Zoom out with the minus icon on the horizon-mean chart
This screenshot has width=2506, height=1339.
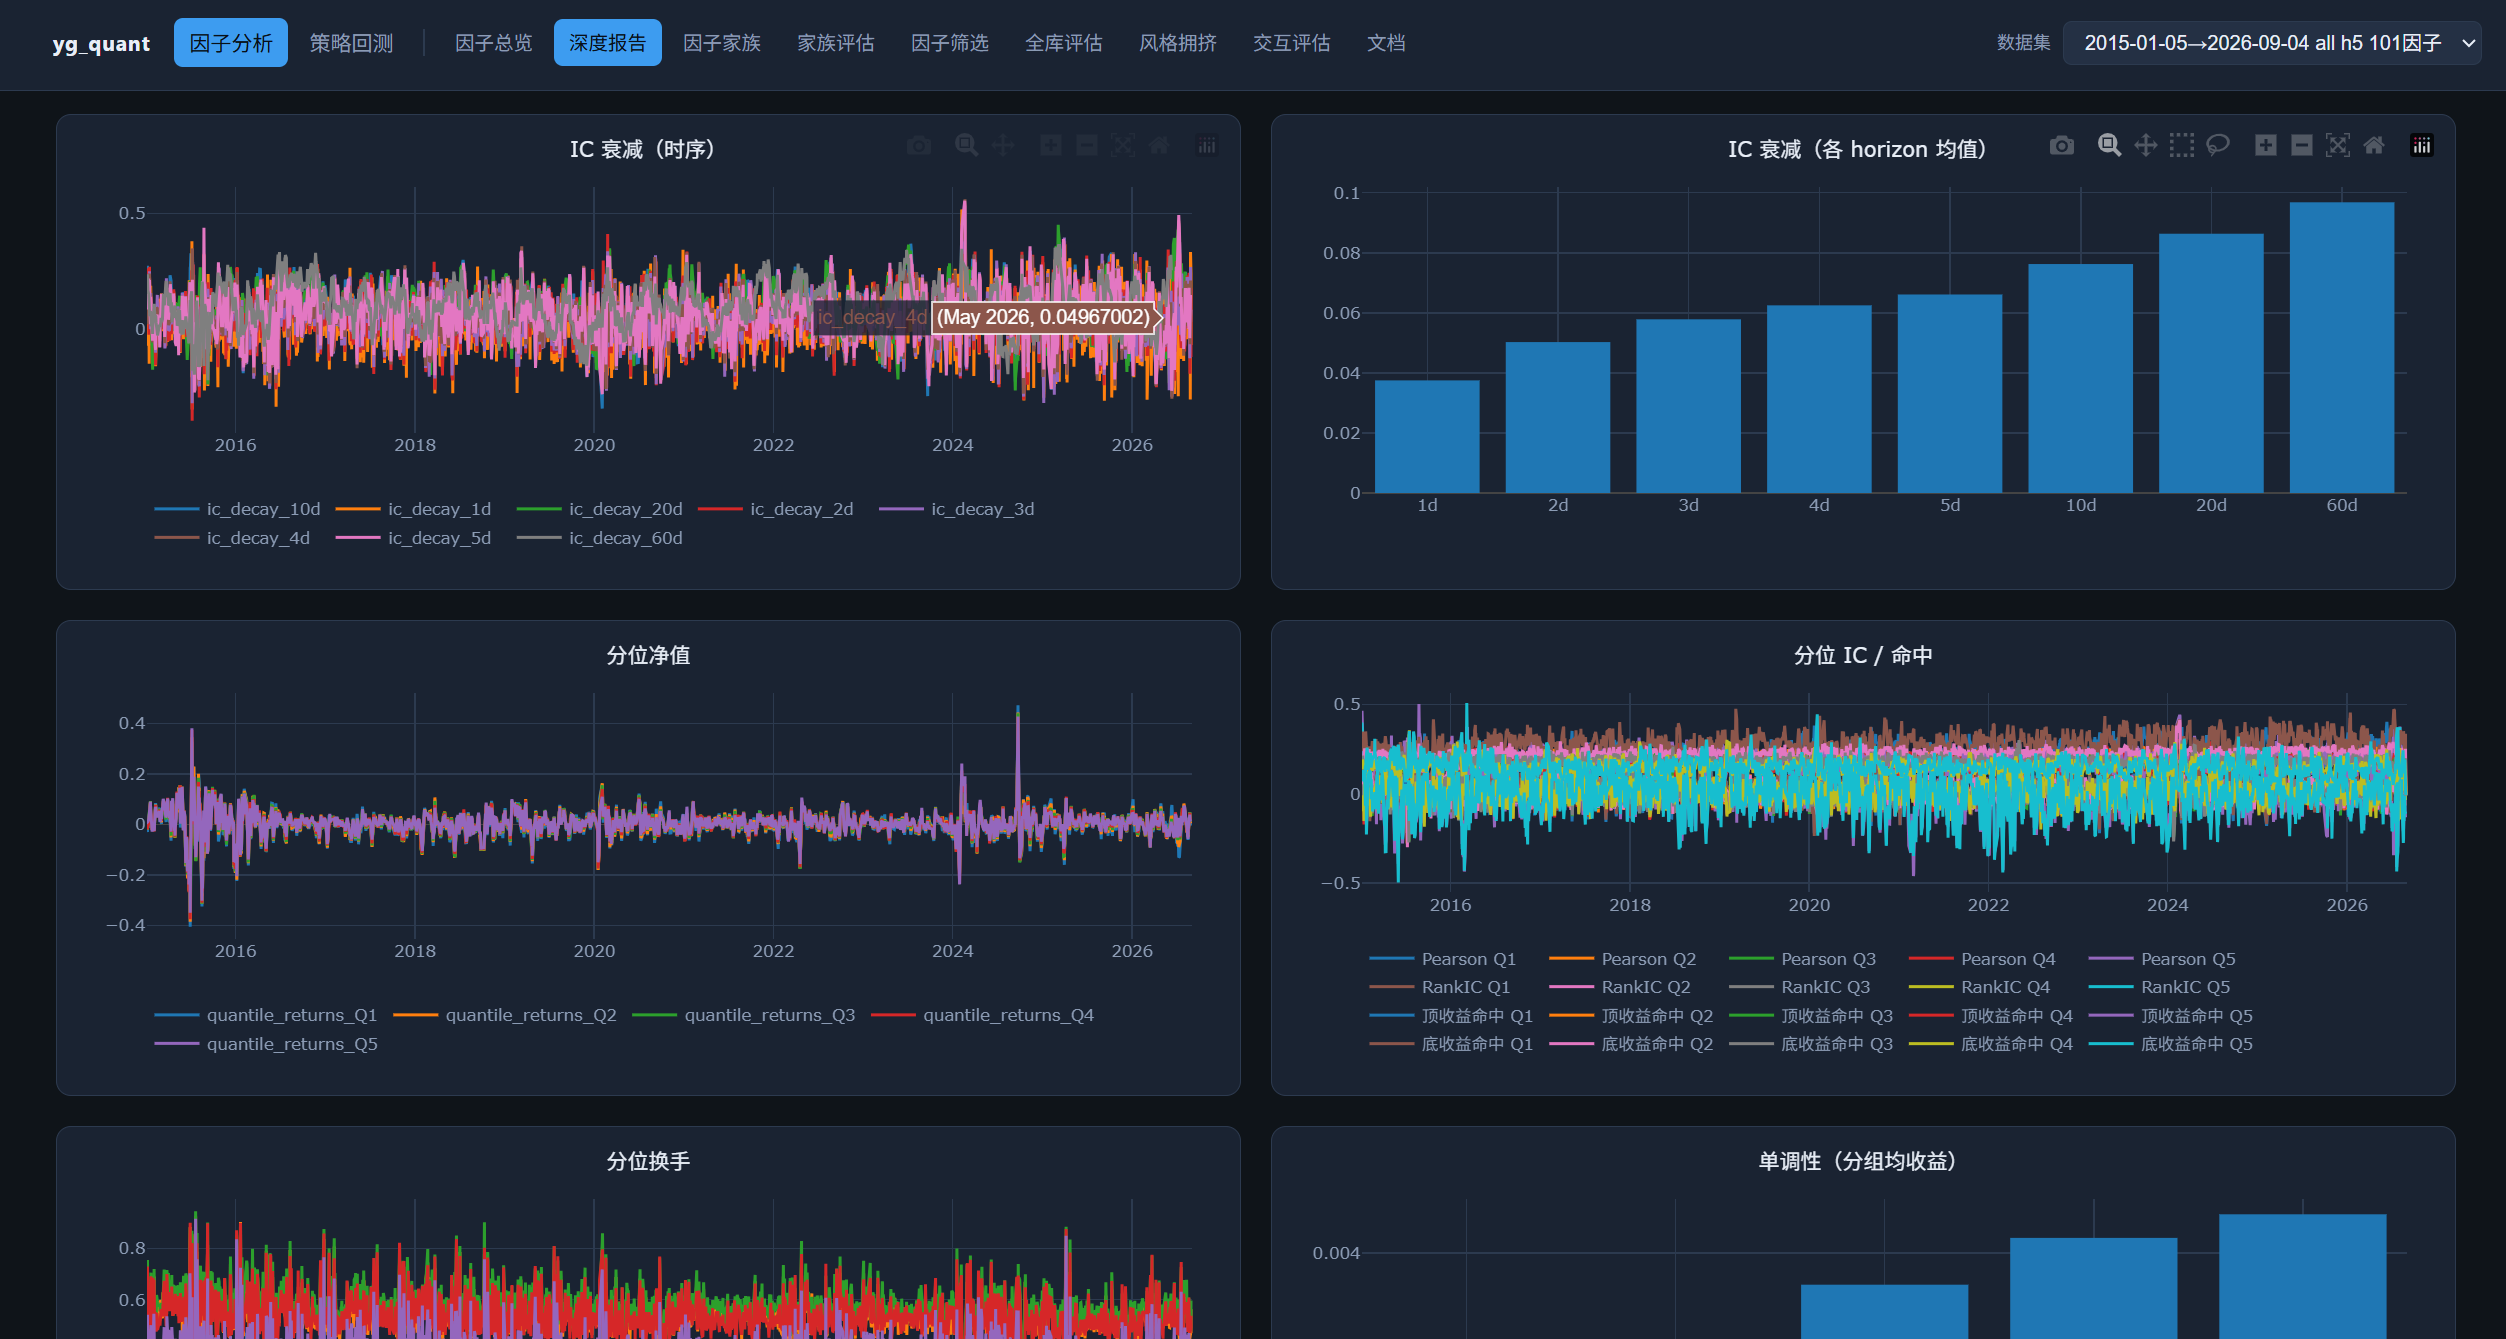click(x=2301, y=146)
